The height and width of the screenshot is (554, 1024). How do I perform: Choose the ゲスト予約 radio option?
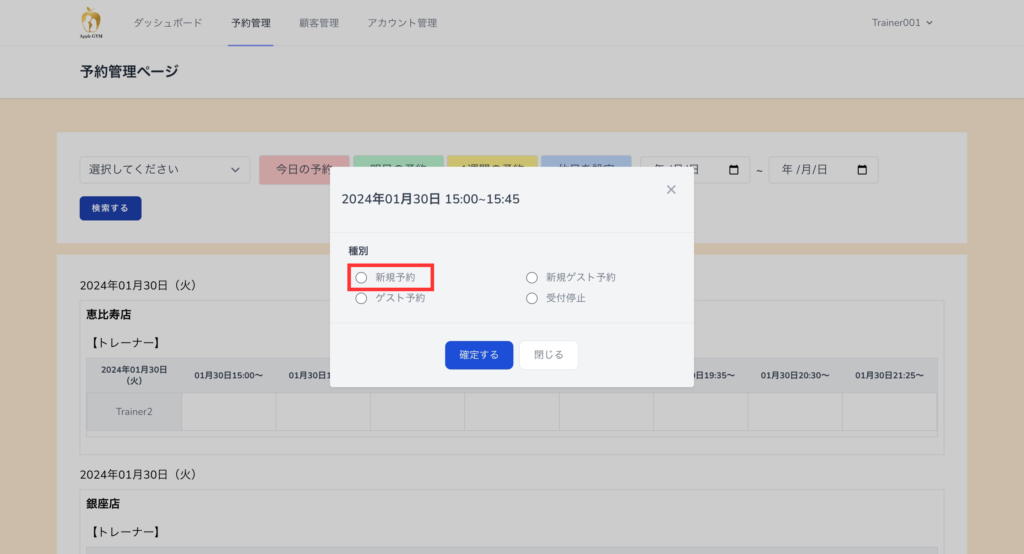click(x=362, y=298)
